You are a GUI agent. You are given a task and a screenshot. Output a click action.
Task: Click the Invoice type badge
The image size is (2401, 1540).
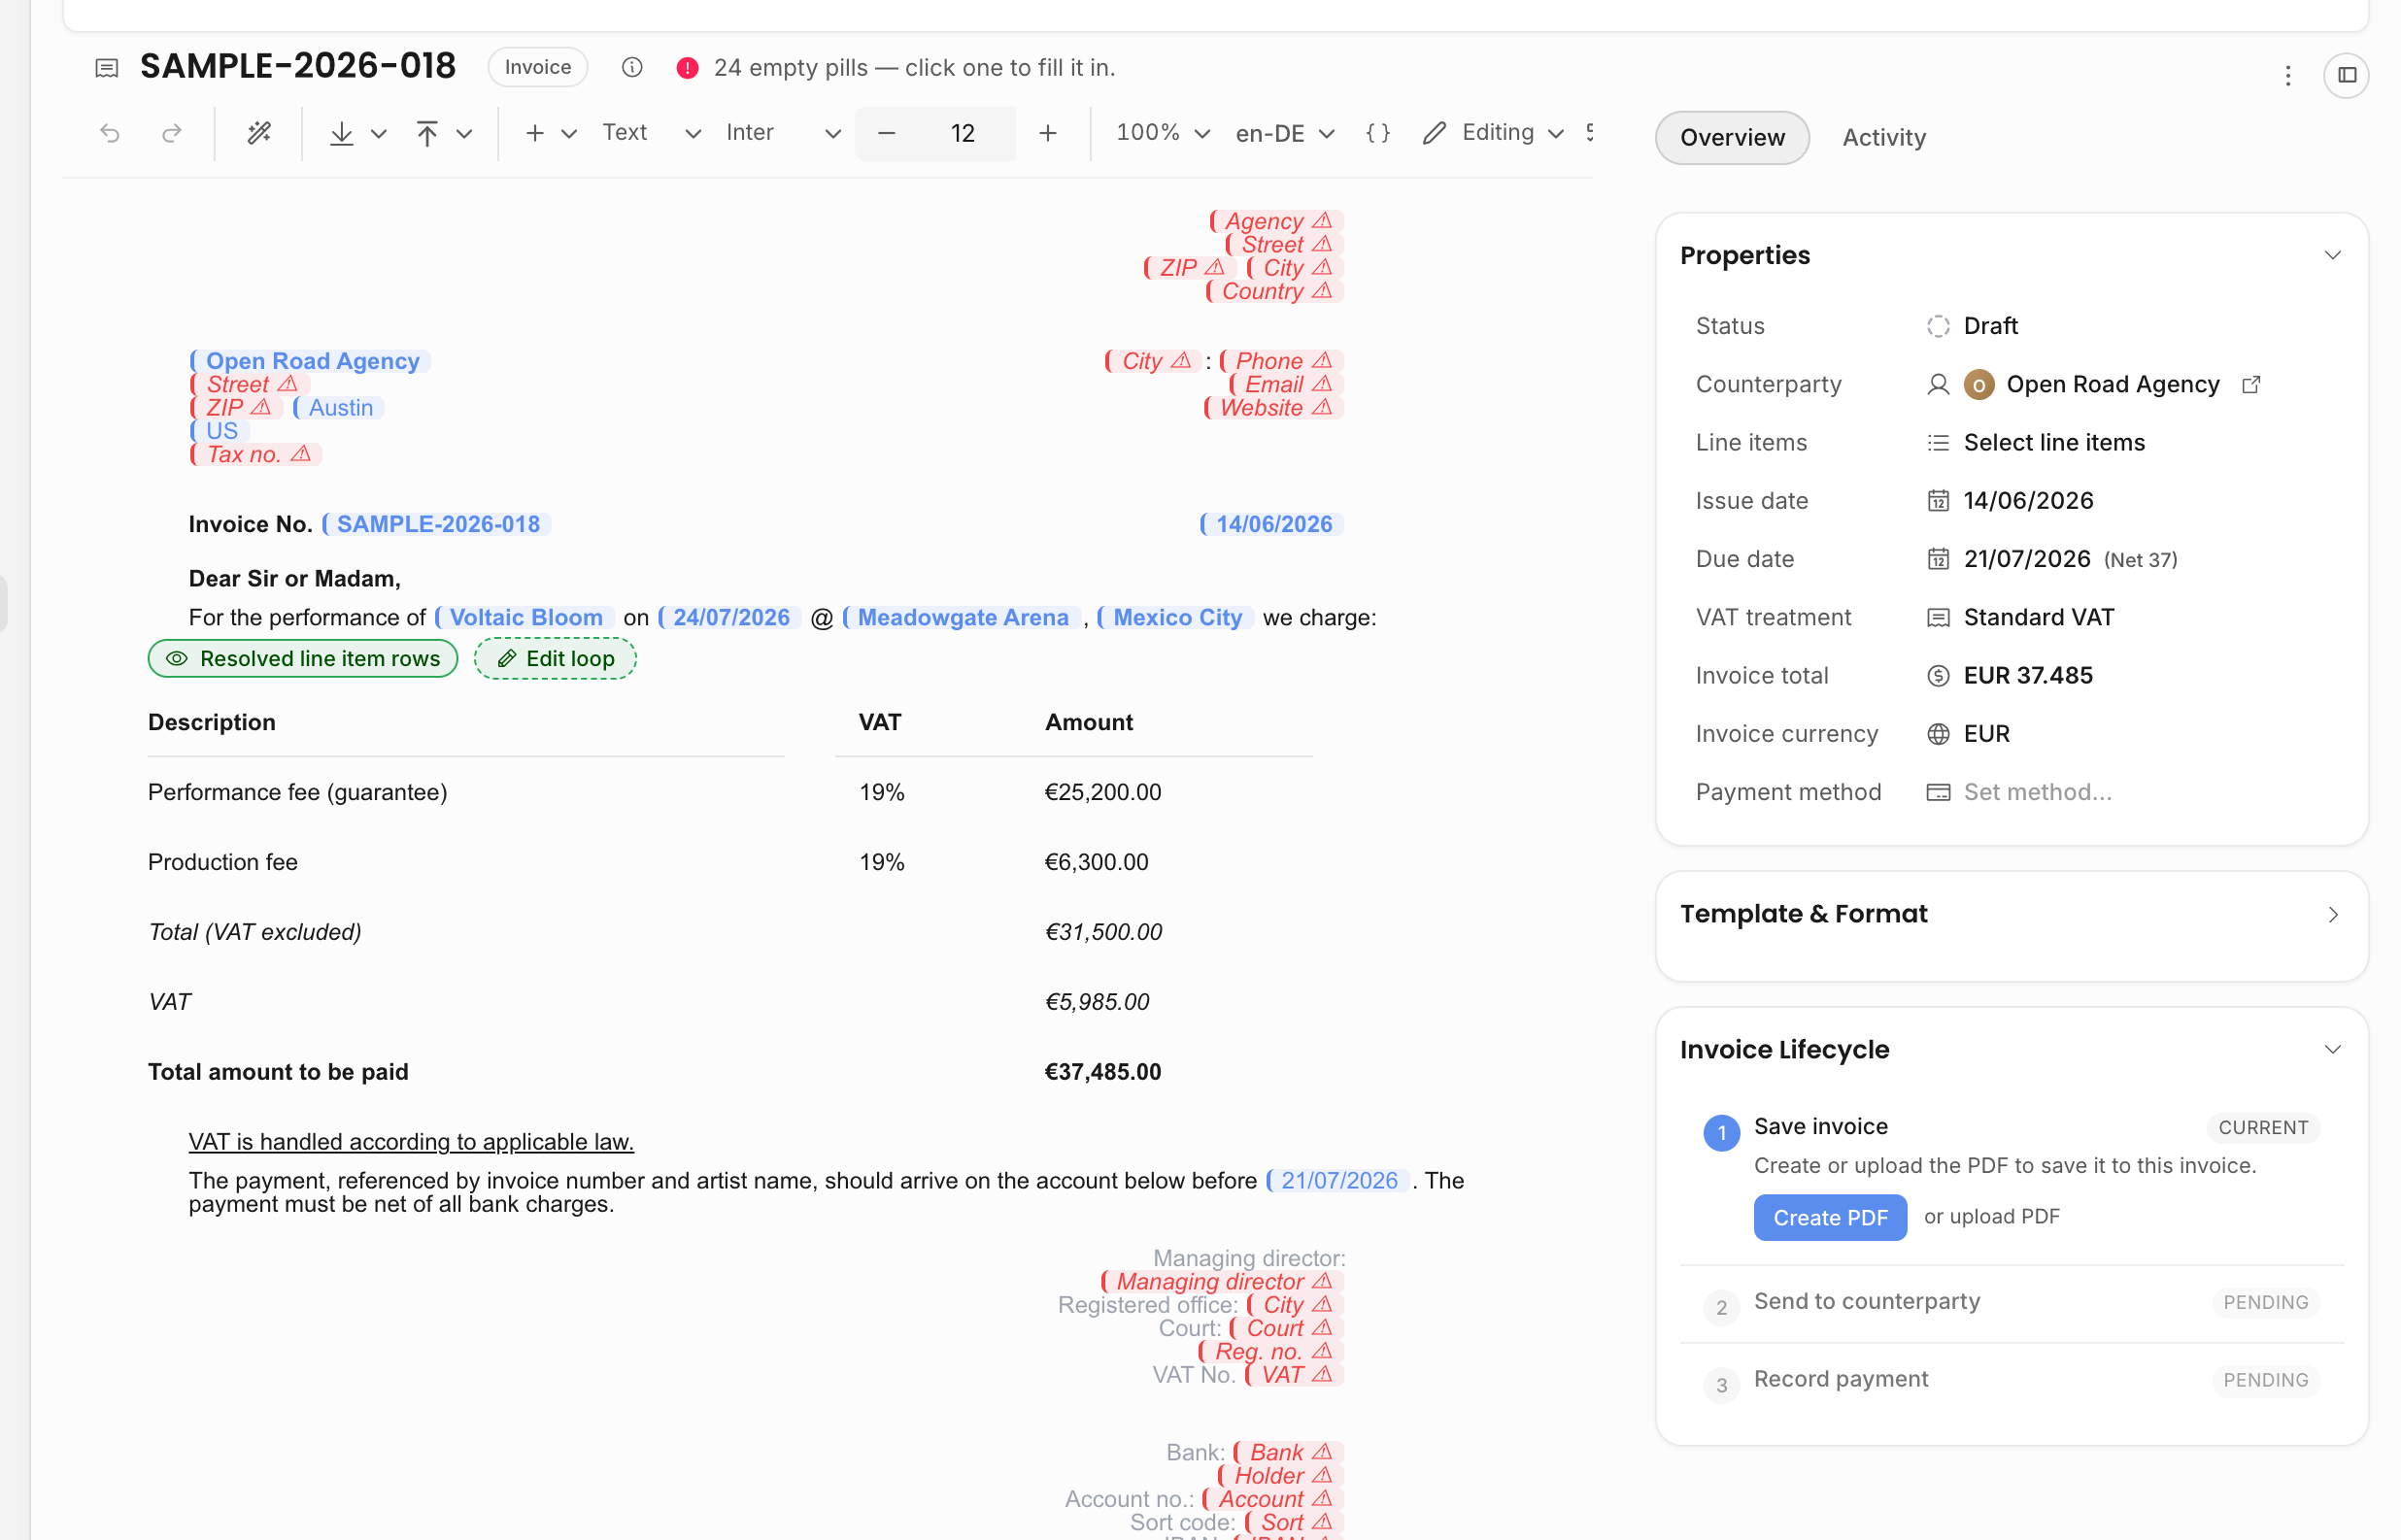tap(538, 67)
